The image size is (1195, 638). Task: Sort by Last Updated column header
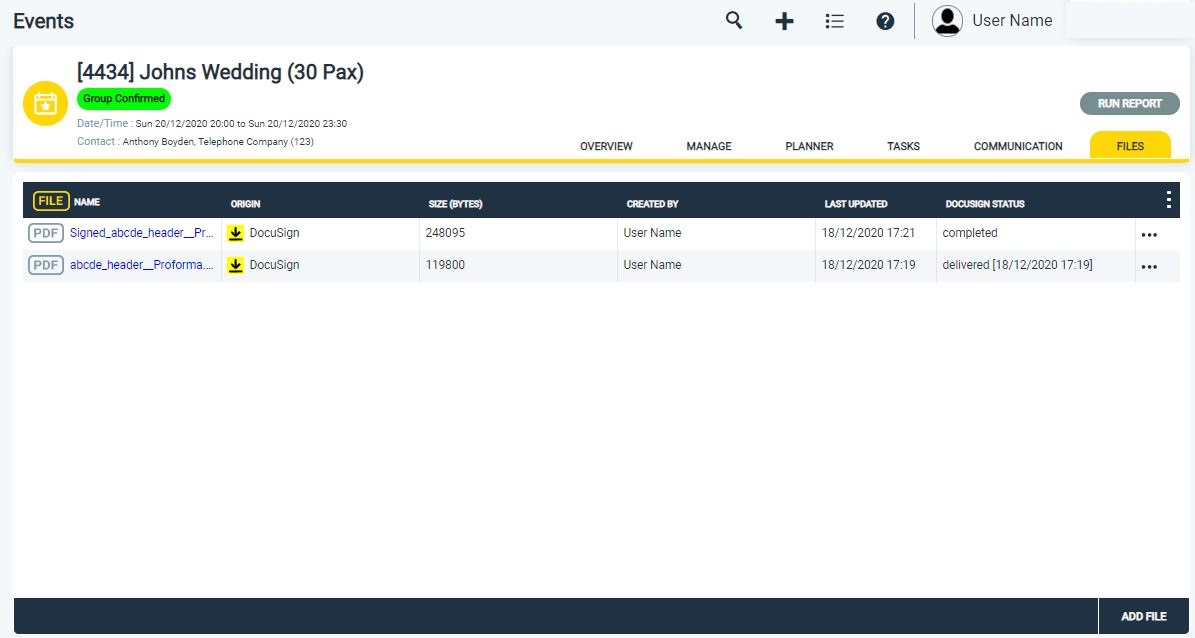click(856, 204)
